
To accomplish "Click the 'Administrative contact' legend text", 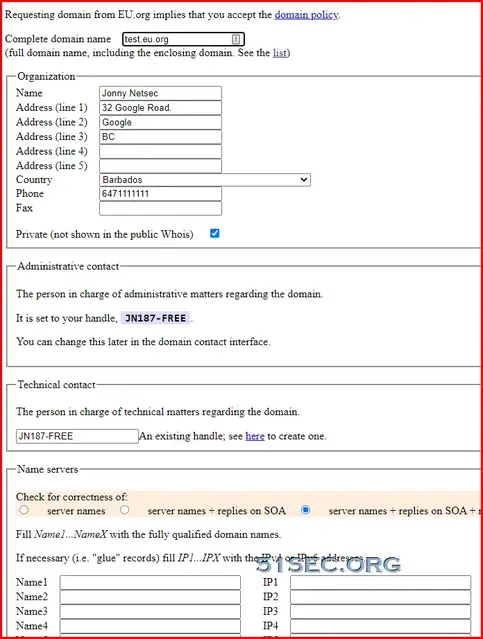I will coord(68,267).
